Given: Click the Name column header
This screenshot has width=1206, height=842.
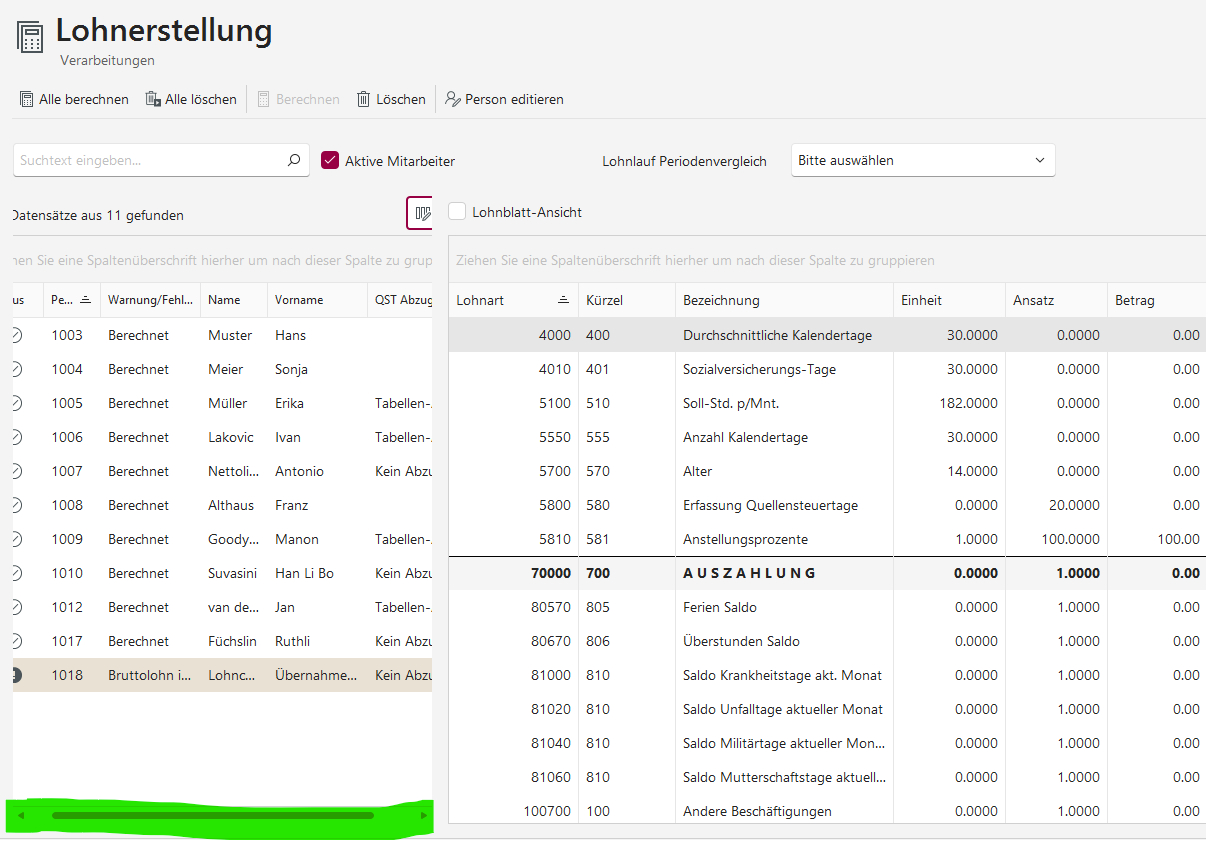Looking at the screenshot, I should [225, 300].
